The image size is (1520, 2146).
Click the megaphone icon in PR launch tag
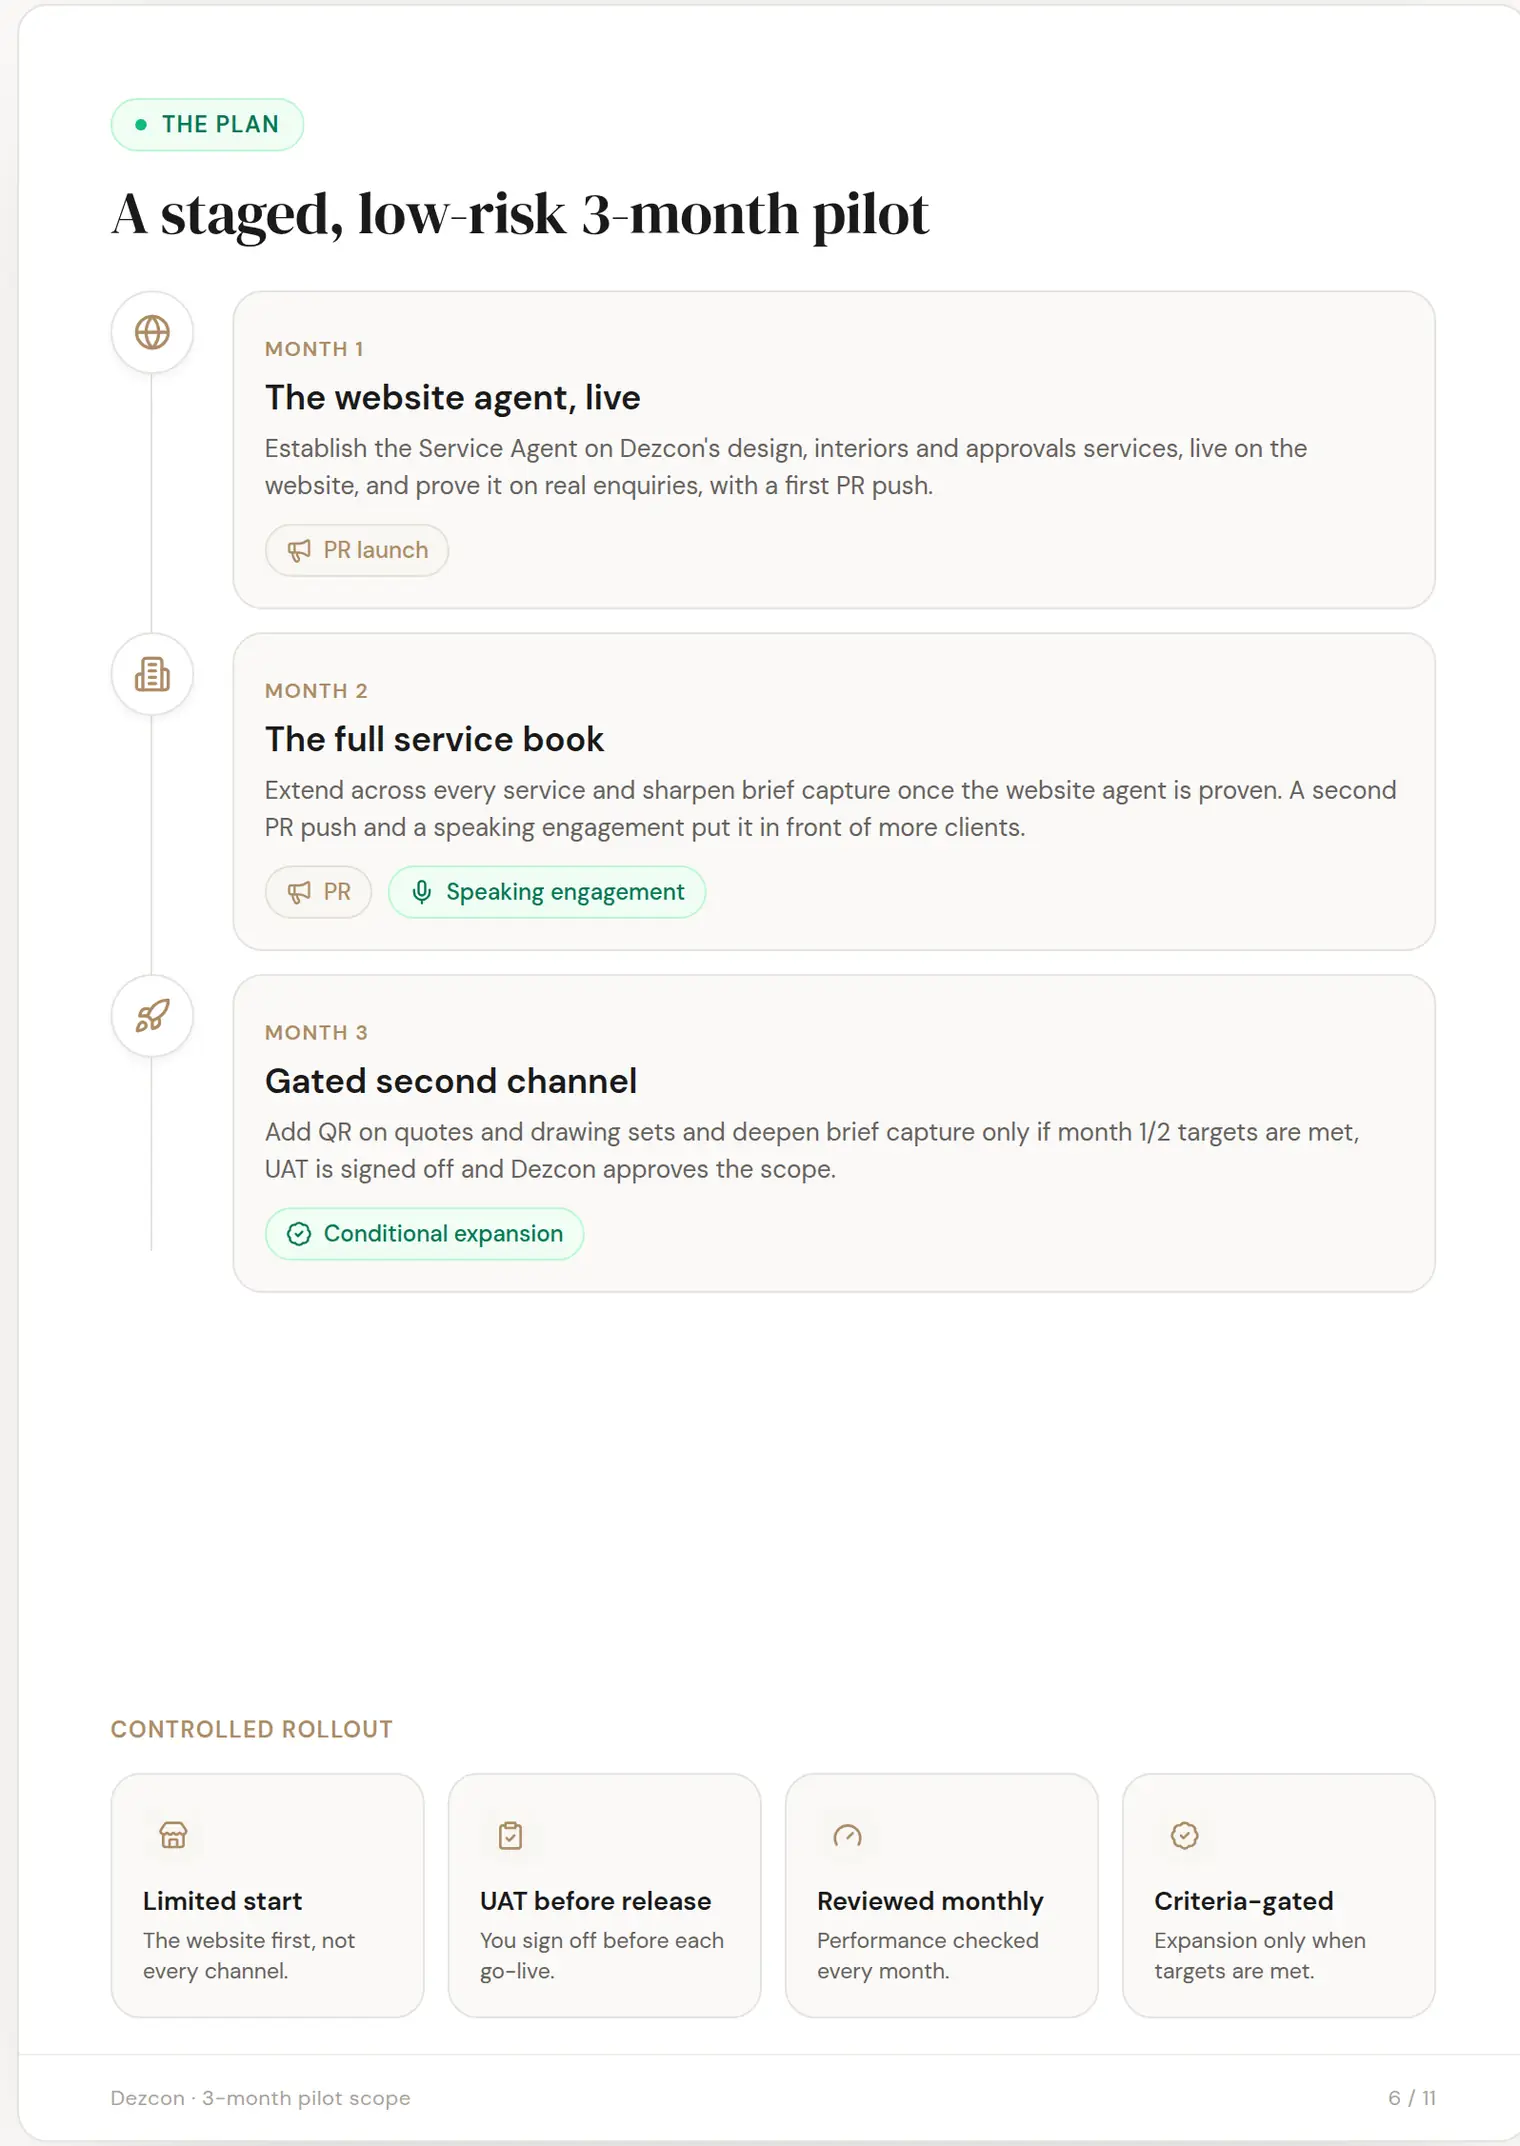click(x=299, y=551)
